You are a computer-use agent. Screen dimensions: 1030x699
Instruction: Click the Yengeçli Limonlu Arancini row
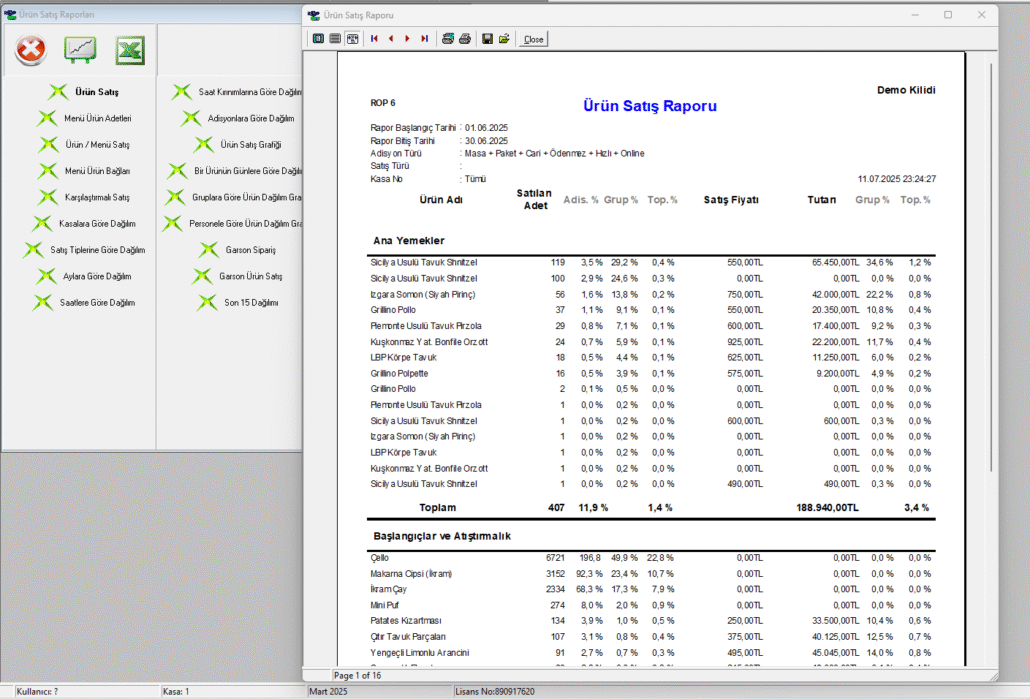(x=650, y=652)
